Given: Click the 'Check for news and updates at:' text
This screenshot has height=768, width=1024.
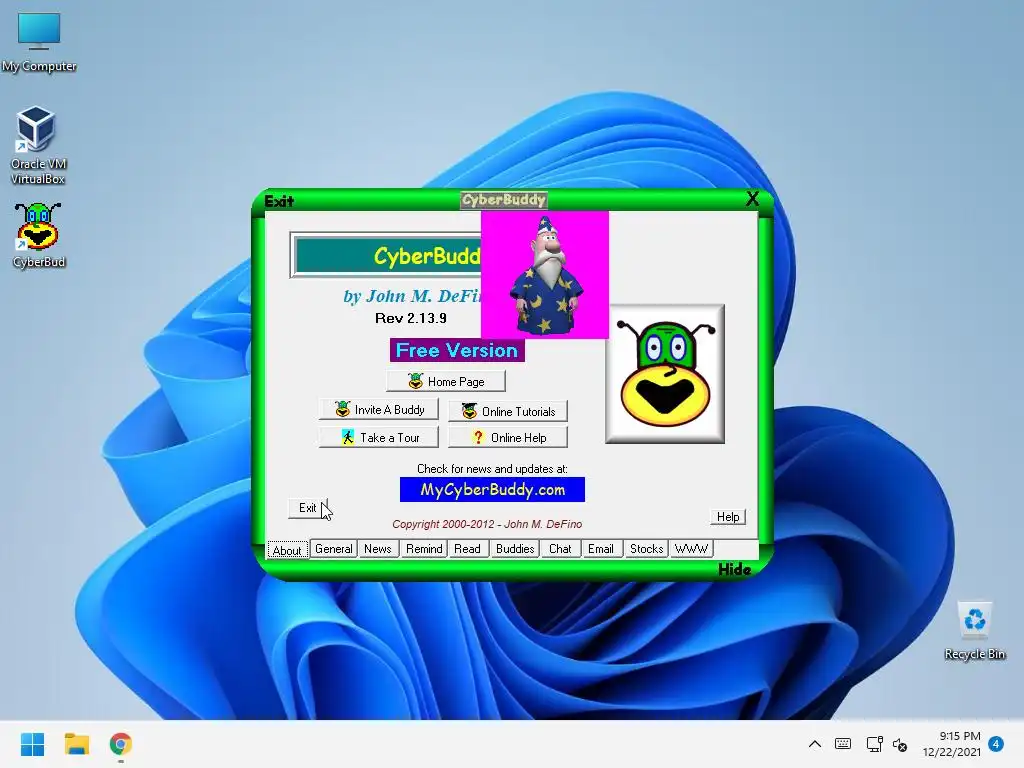Looking at the screenshot, I should (492, 468).
